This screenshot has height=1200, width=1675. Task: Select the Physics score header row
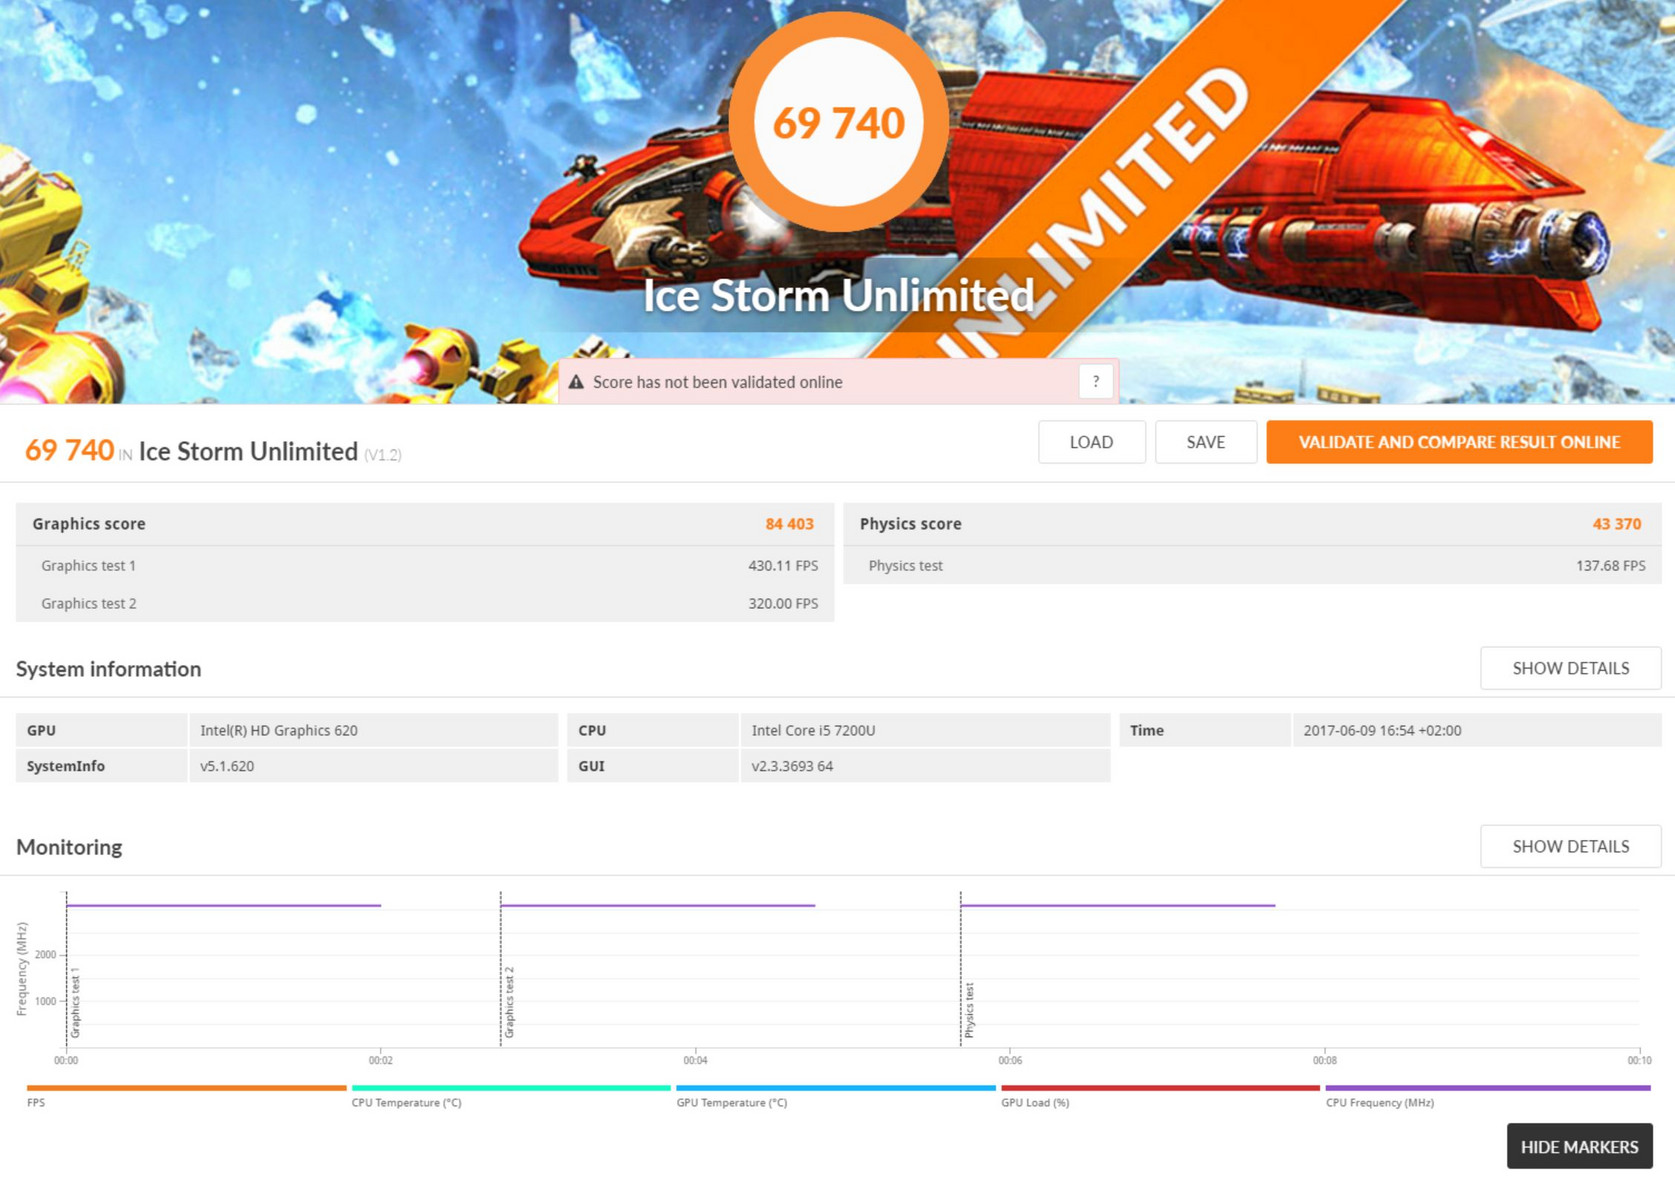coord(1251,524)
